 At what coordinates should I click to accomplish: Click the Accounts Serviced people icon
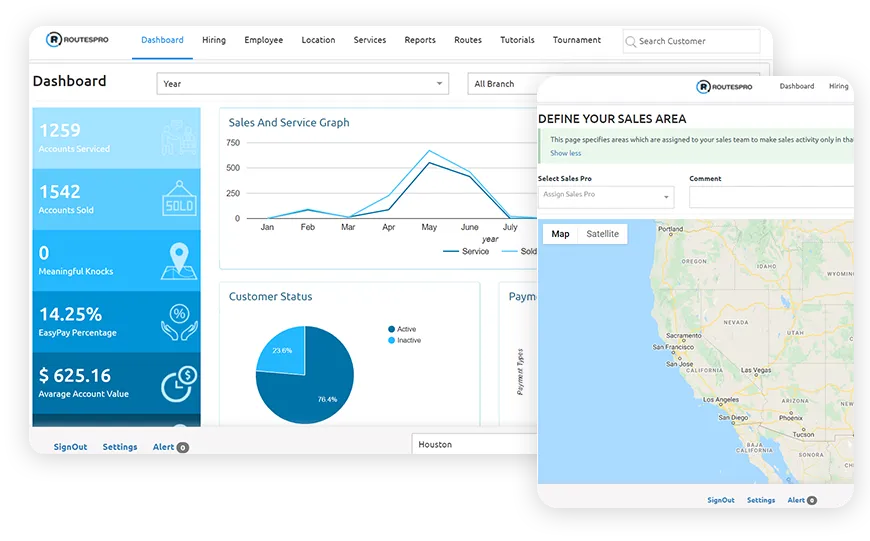pos(179,138)
